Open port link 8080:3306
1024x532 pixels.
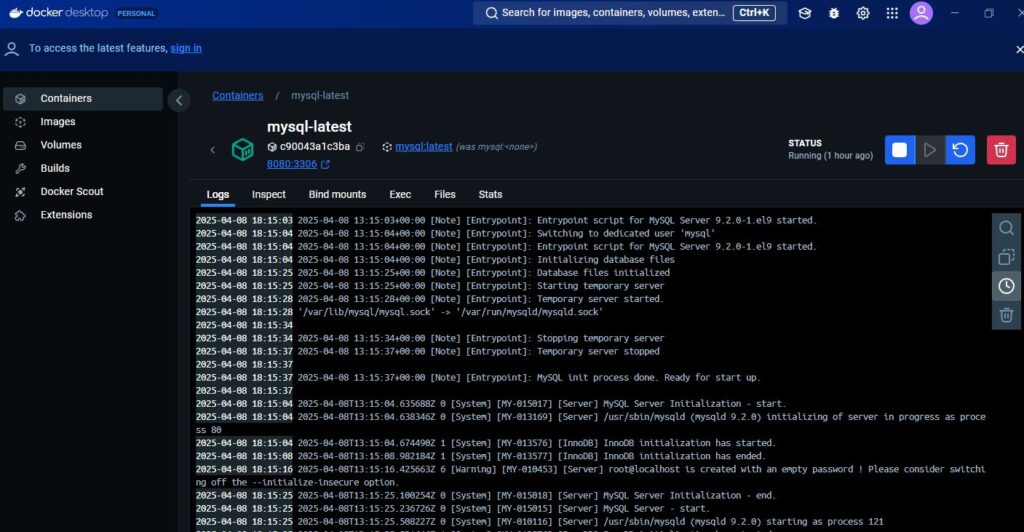(292, 164)
